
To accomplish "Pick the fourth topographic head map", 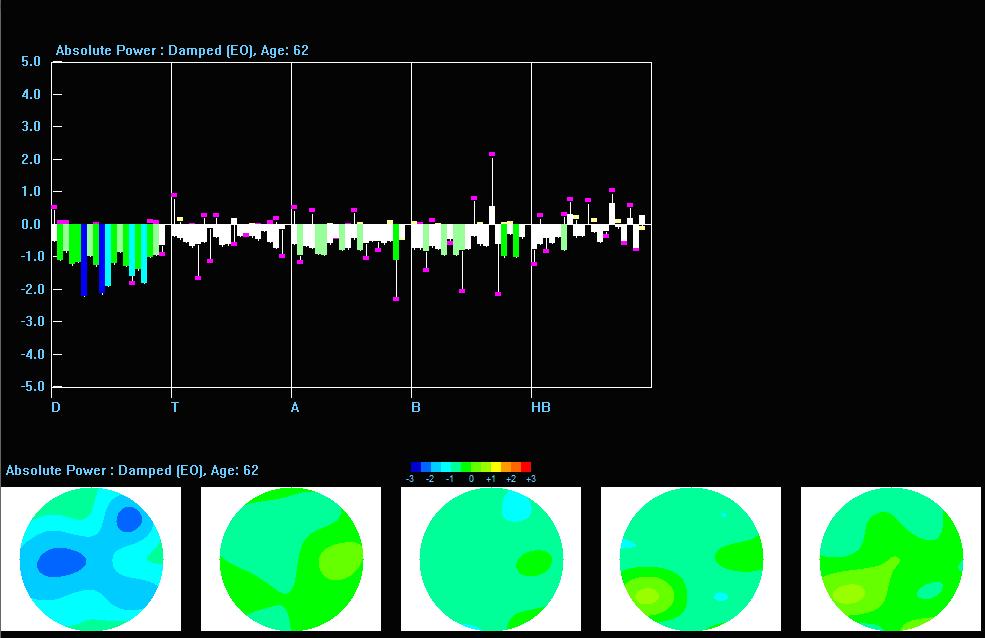I will 691,559.
